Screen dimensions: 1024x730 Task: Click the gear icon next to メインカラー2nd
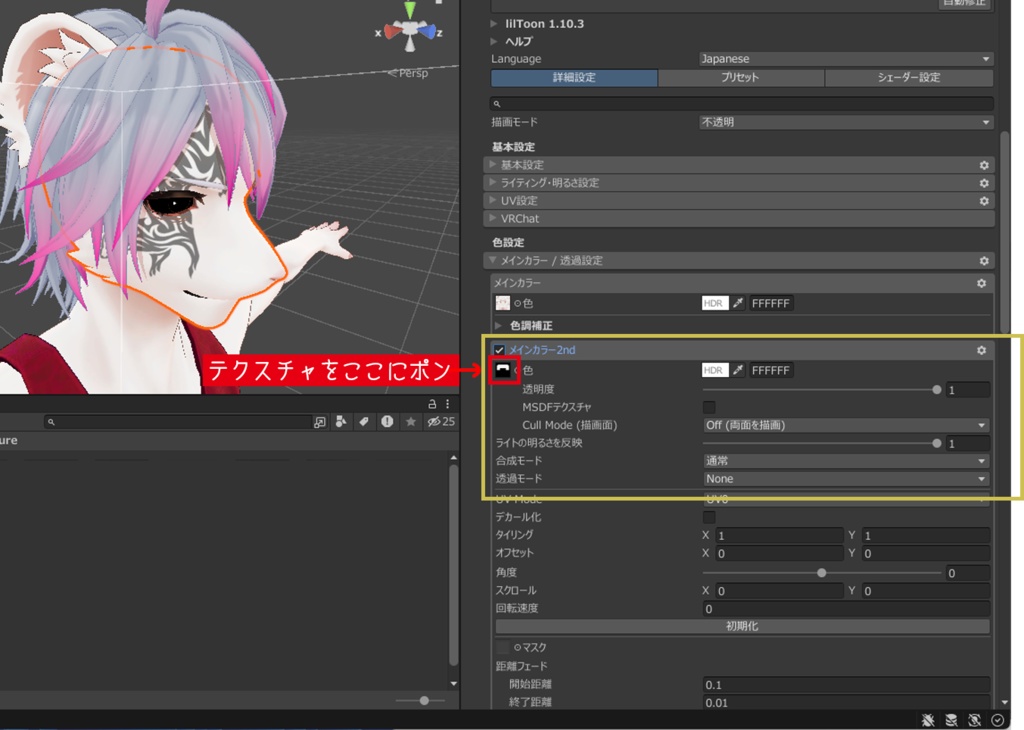point(981,350)
